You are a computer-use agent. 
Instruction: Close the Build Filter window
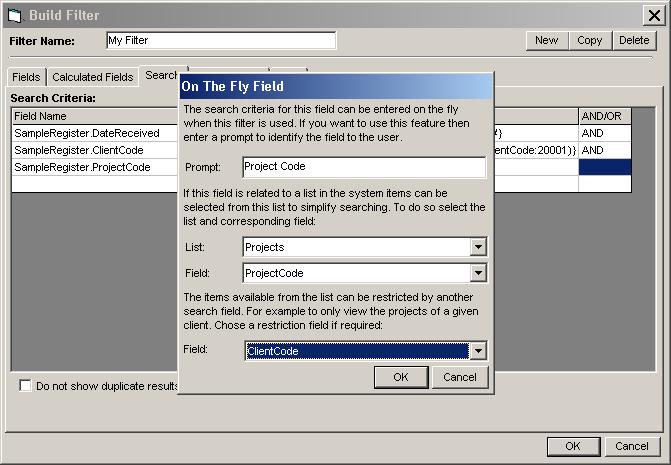pyautogui.click(x=653, y=15)
